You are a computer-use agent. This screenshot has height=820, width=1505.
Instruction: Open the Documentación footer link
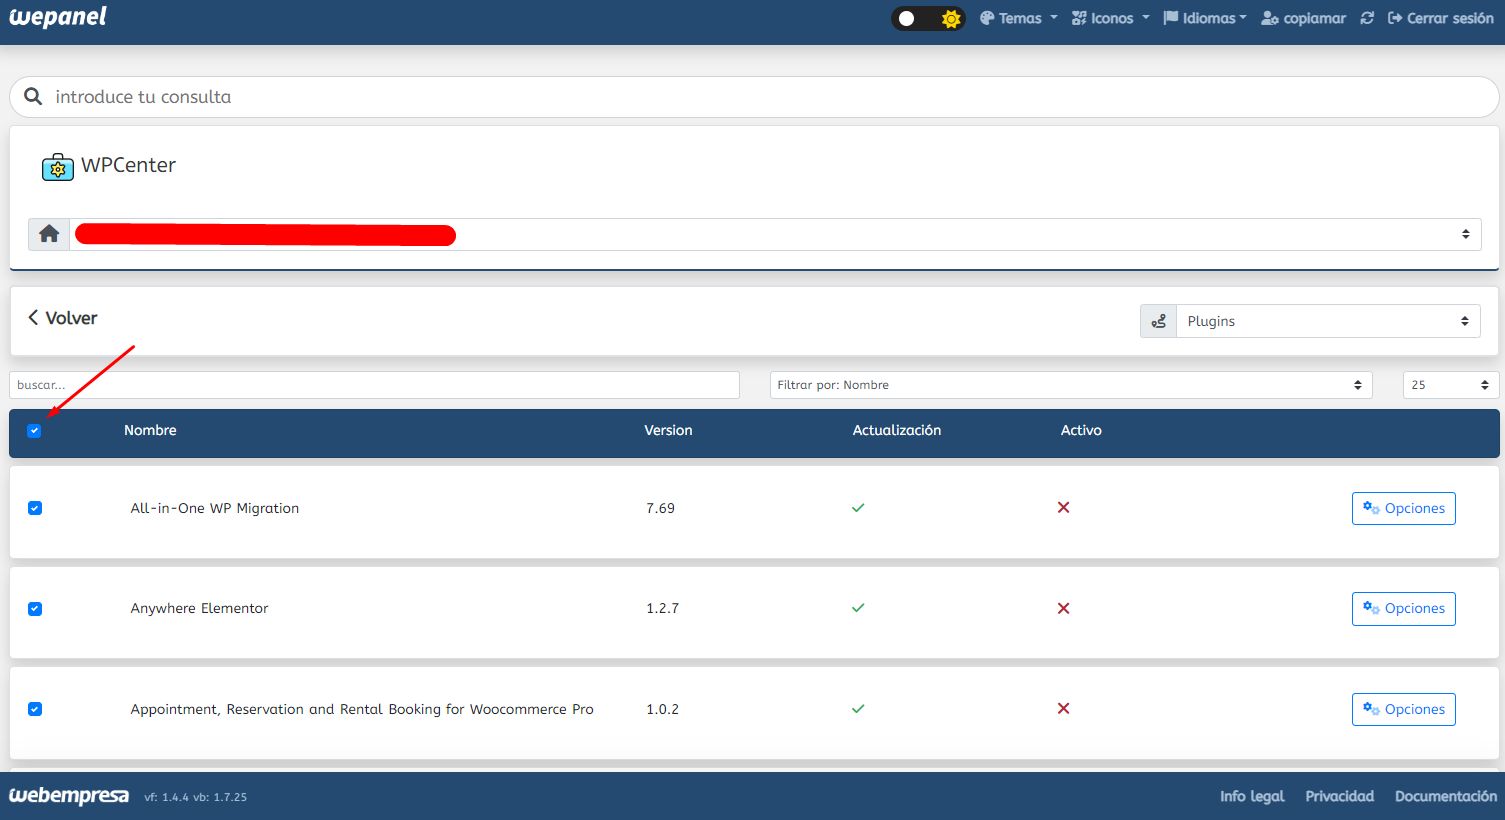pyautogui.click(x=1446, y=796)
